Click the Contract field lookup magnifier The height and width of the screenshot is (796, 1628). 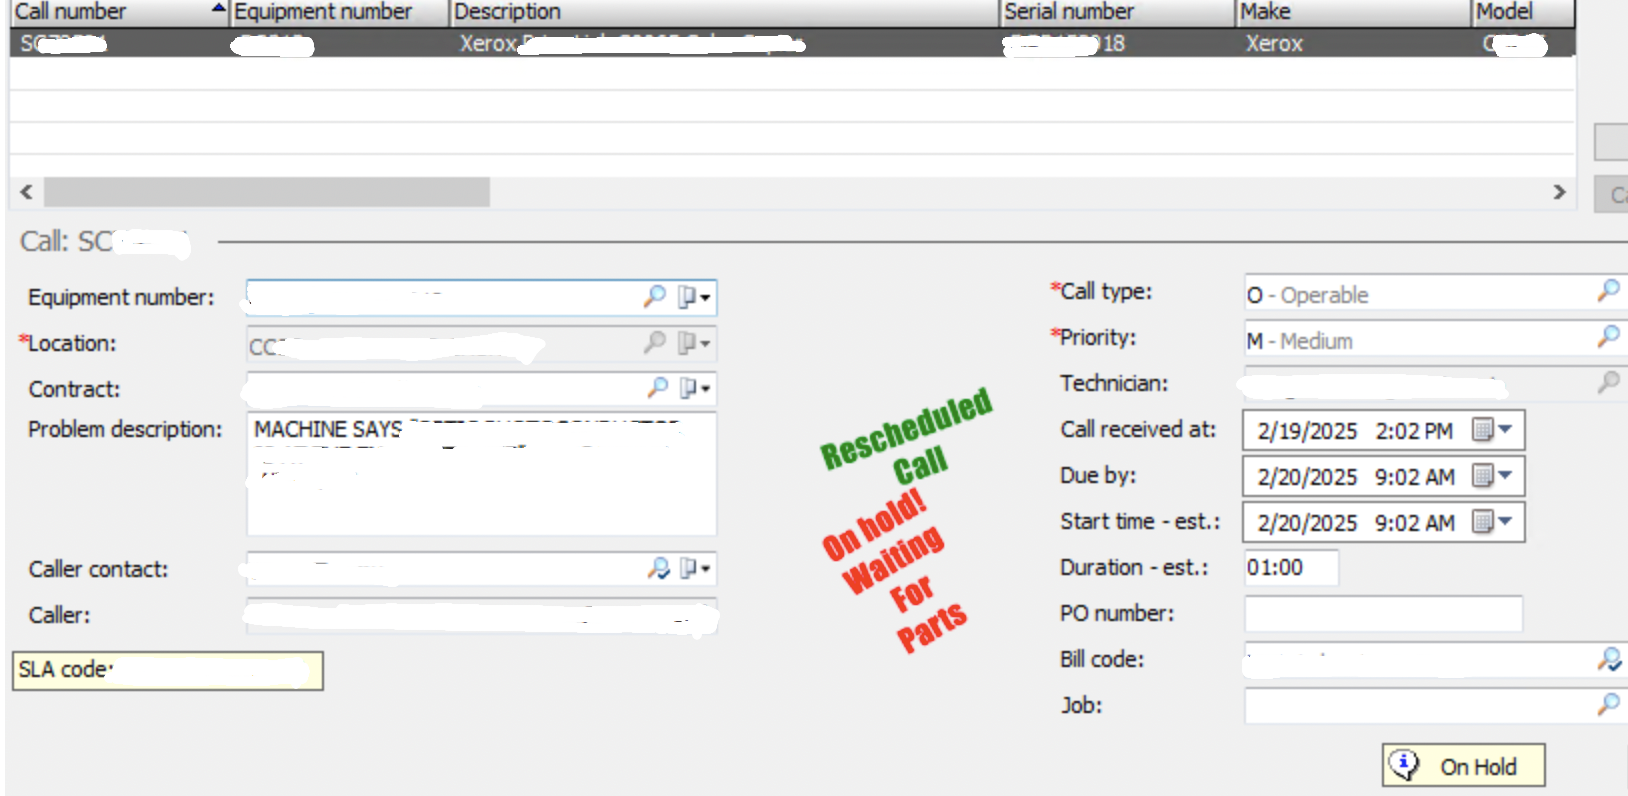click(657, 387)
